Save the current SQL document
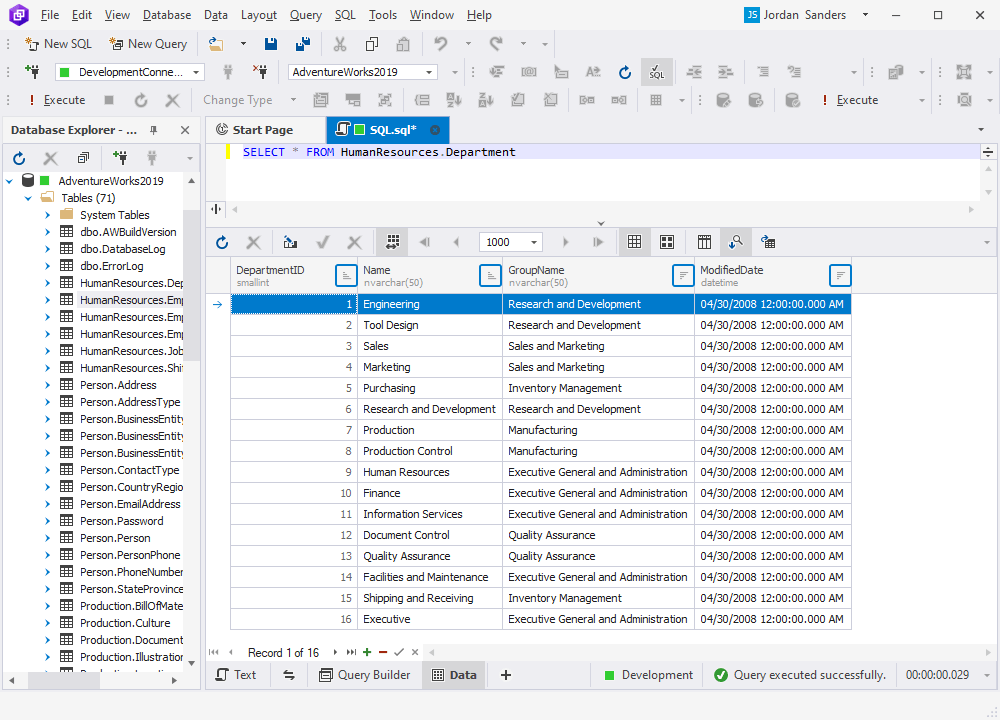Viewport: 1000px width, 720px height. 271,44
